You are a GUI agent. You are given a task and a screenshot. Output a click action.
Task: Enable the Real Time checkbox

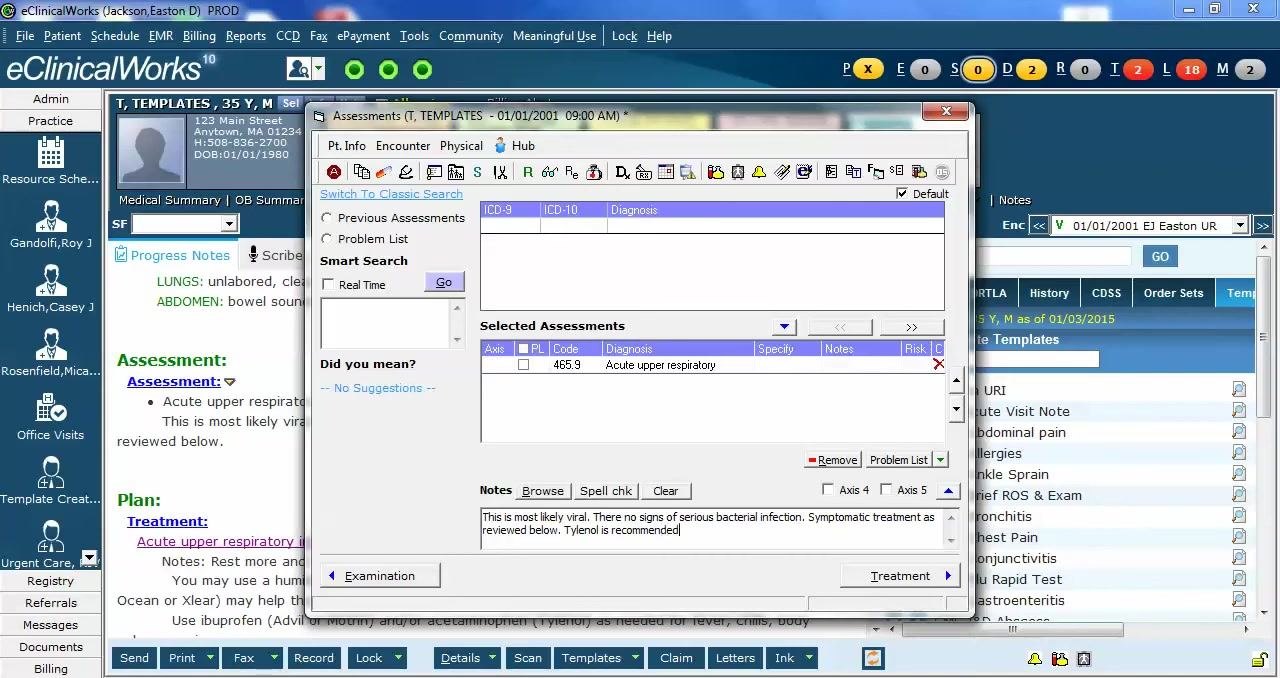(328, 285)
